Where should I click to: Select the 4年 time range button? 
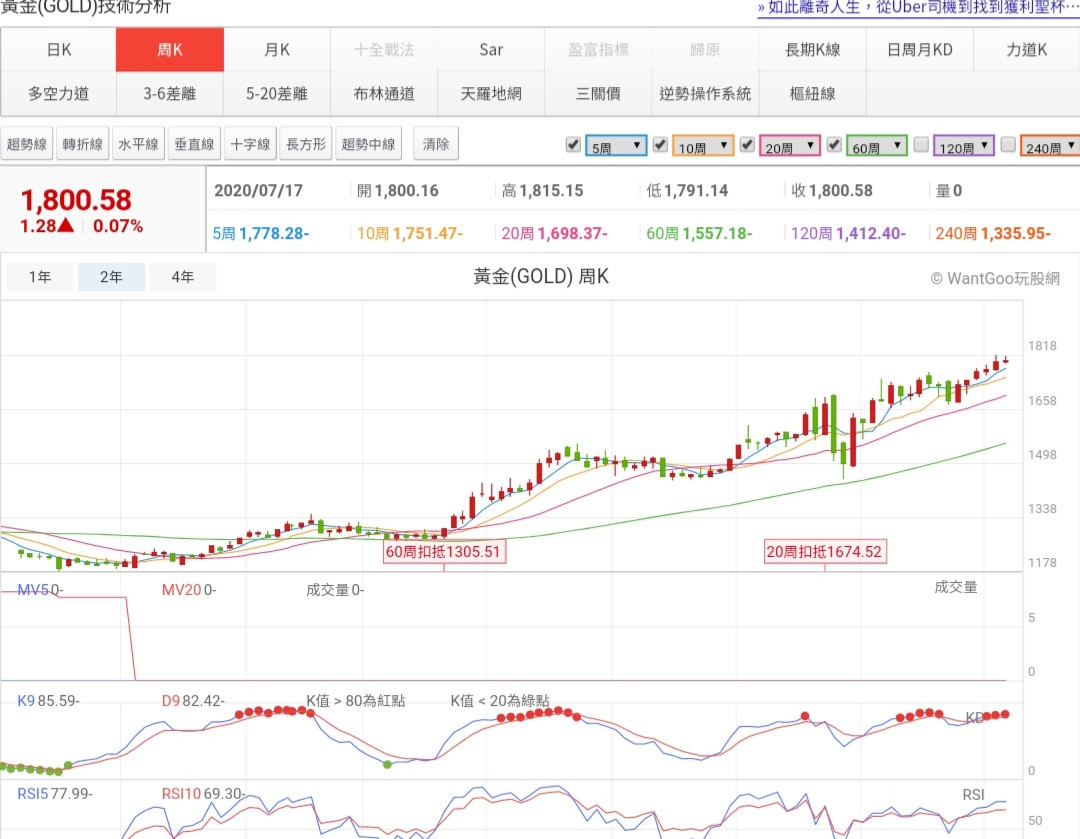click(183, 277)
